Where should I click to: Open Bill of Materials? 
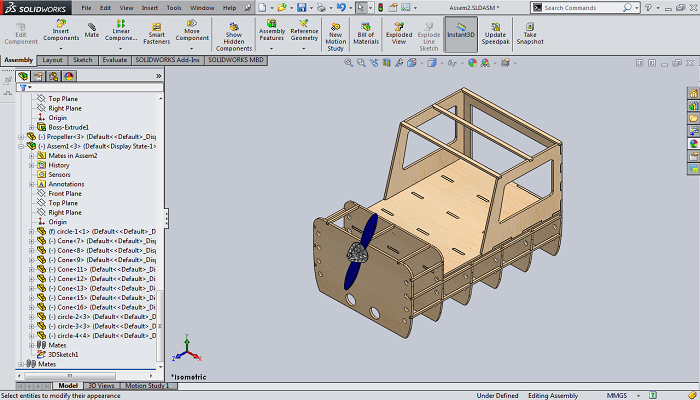366,33
